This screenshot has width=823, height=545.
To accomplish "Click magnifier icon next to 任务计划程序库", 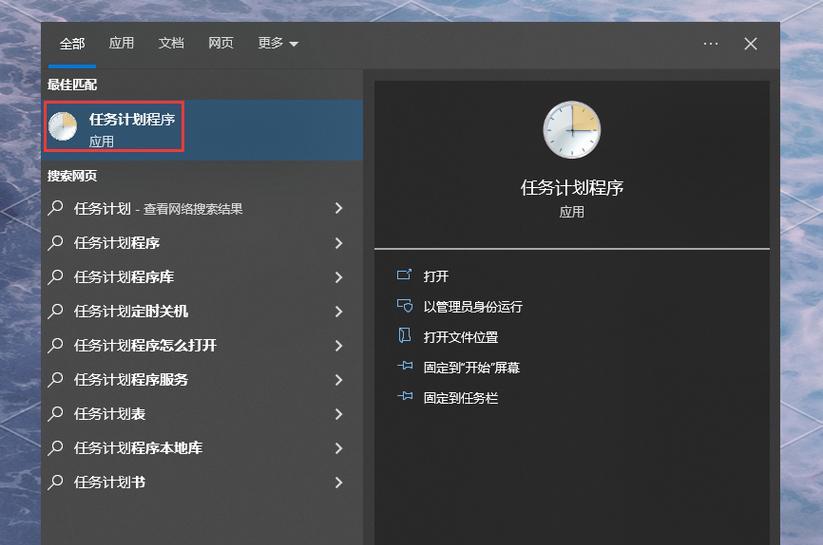I will click(56, 277).
